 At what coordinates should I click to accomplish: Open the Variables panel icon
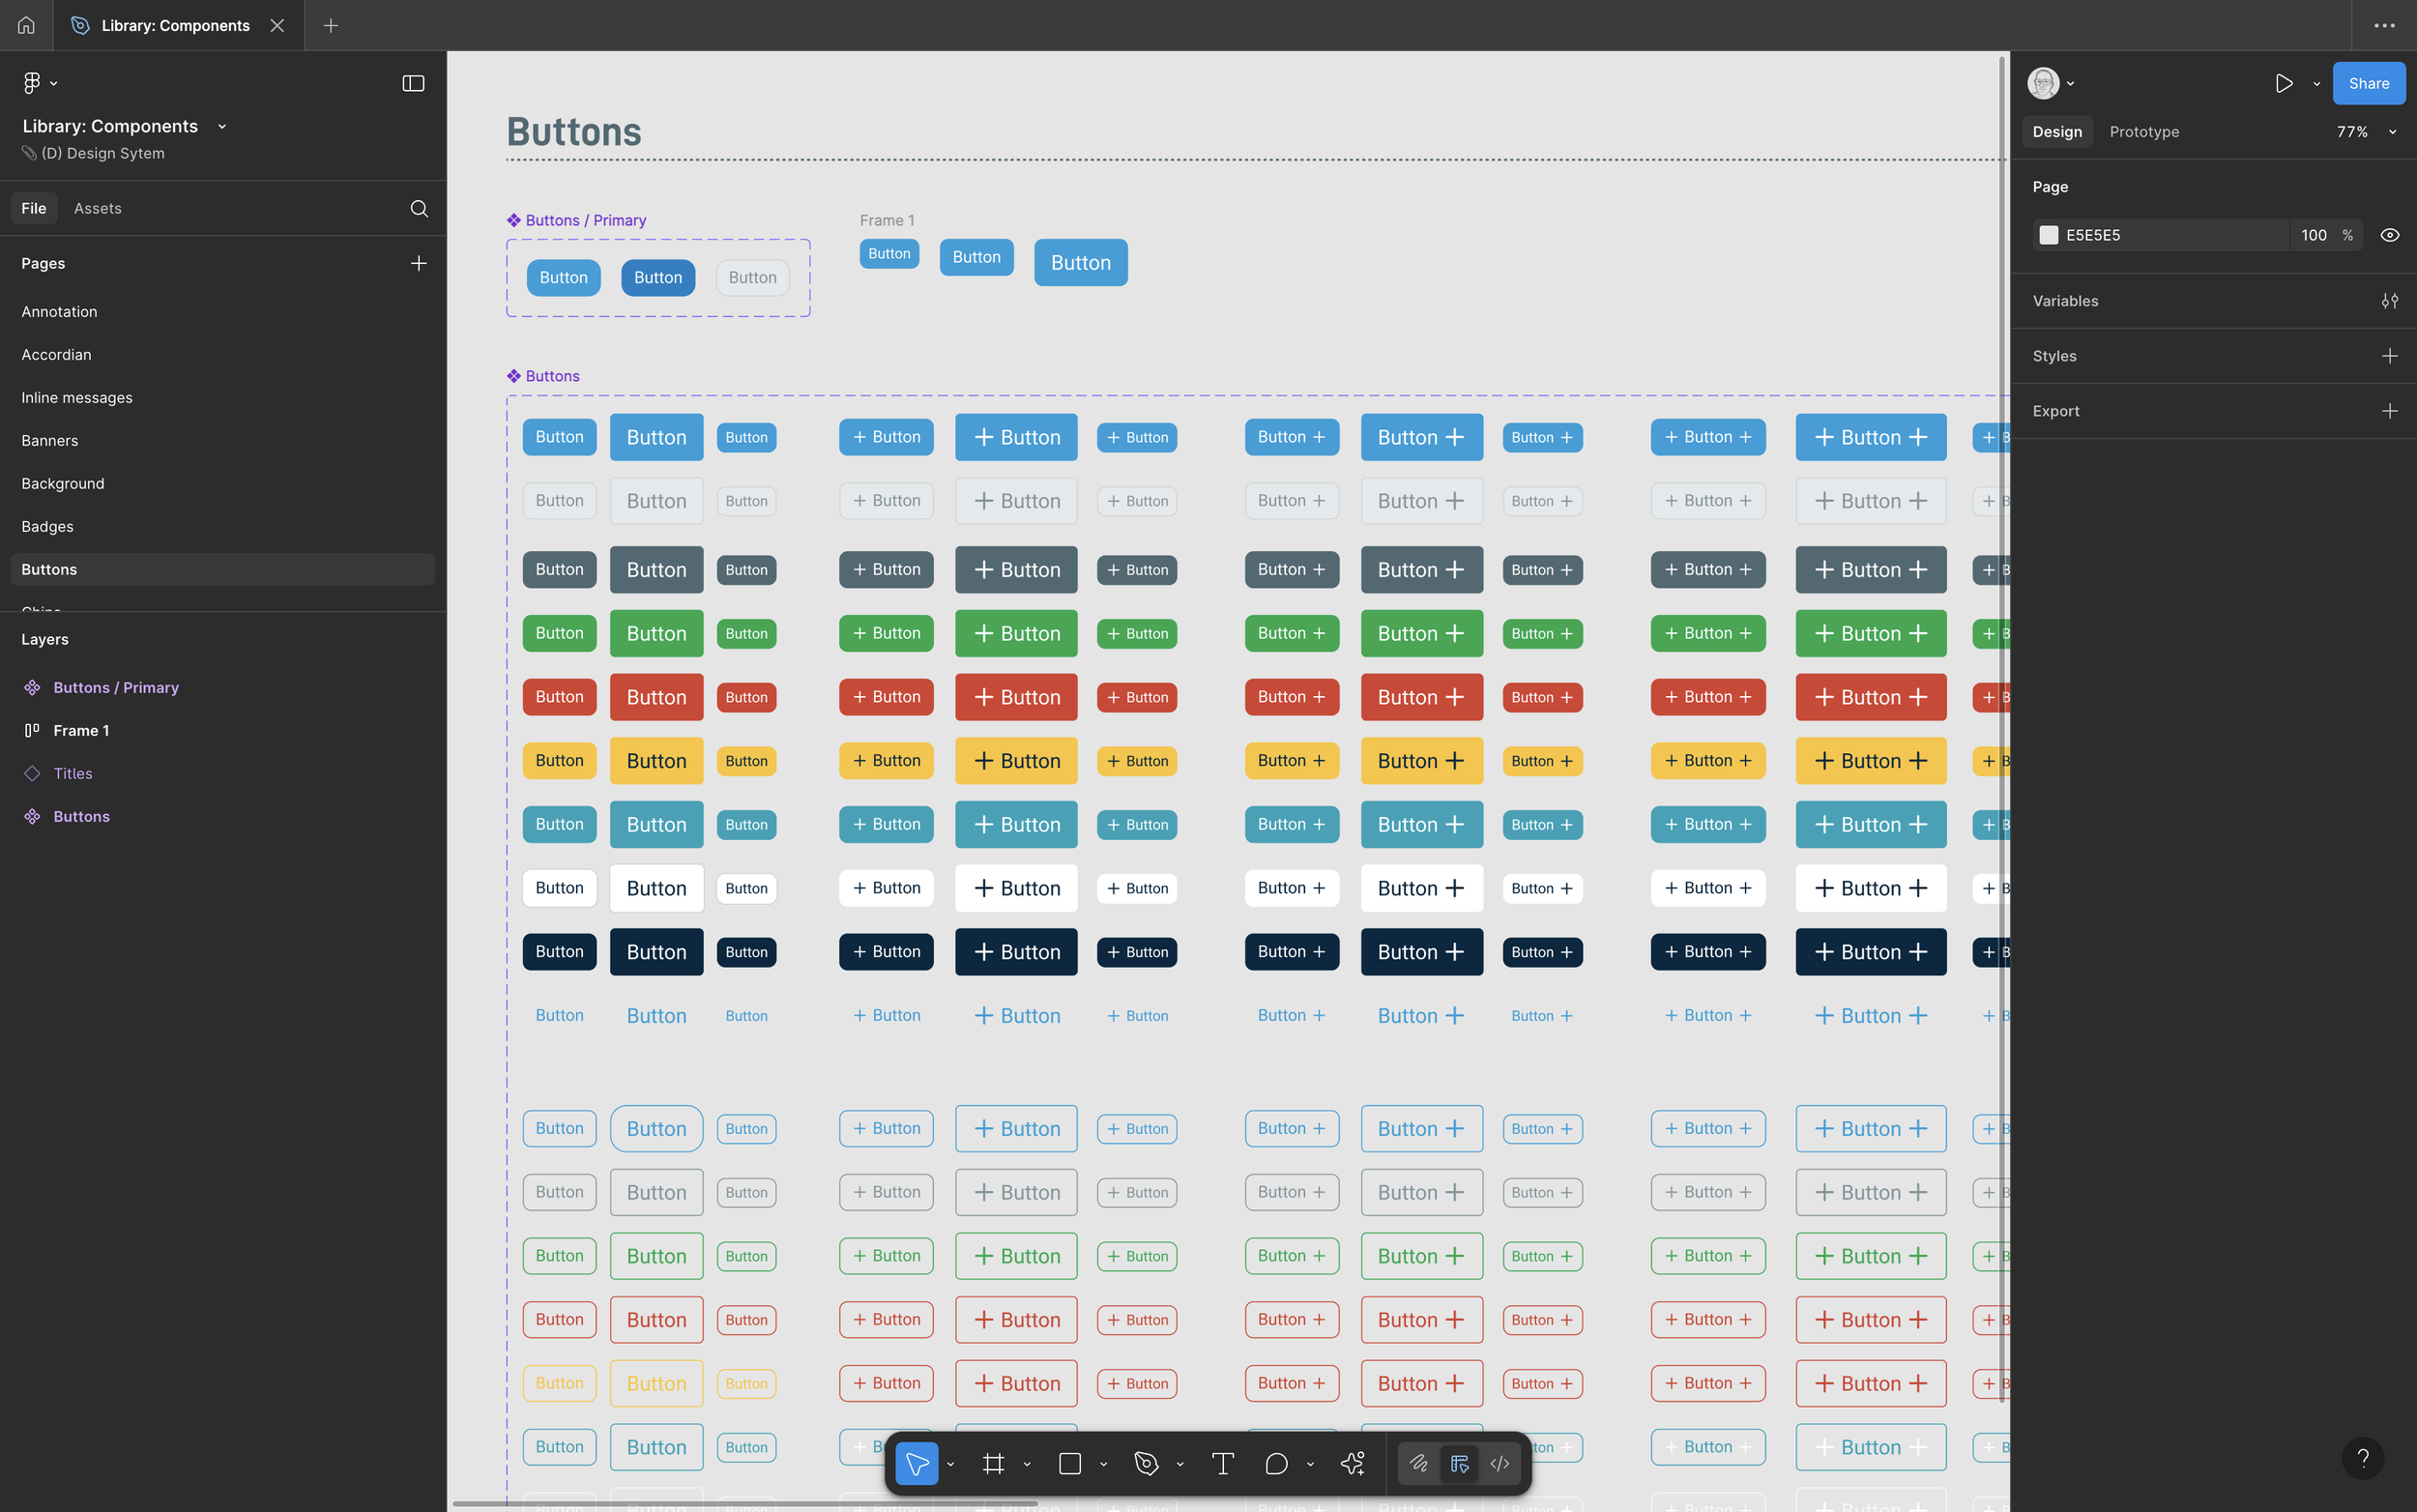[2390, 301]
